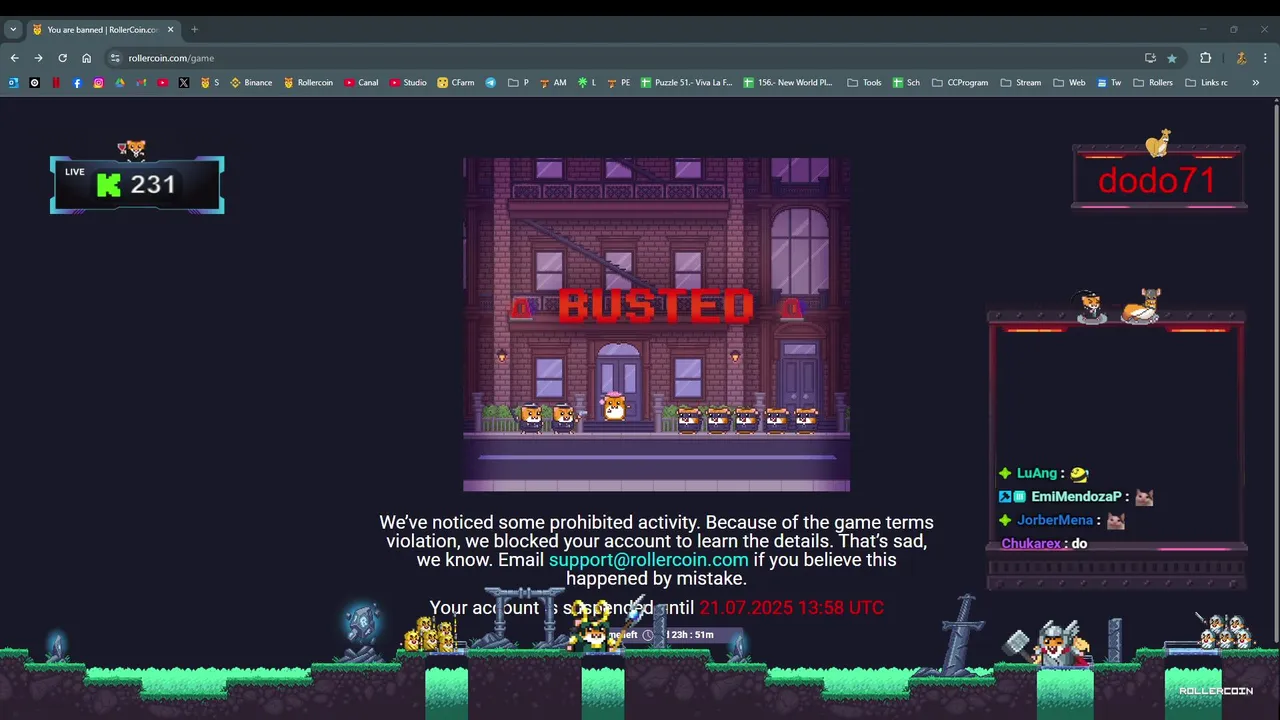Image resolution: width=1280 pixels, height=720 pixels.
Task: Open the CFarm bookmark
Action: [x=456, y=83]
